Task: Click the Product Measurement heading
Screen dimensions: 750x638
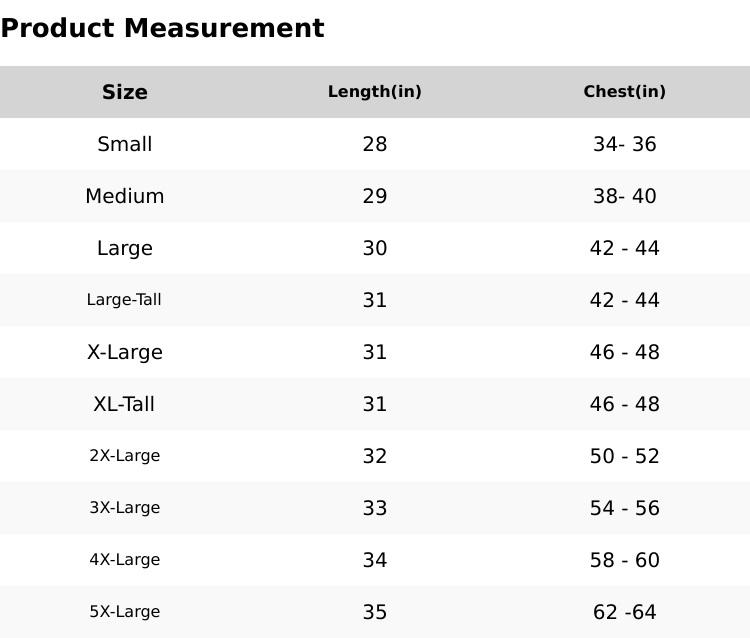Action: (x=162, y=28)
